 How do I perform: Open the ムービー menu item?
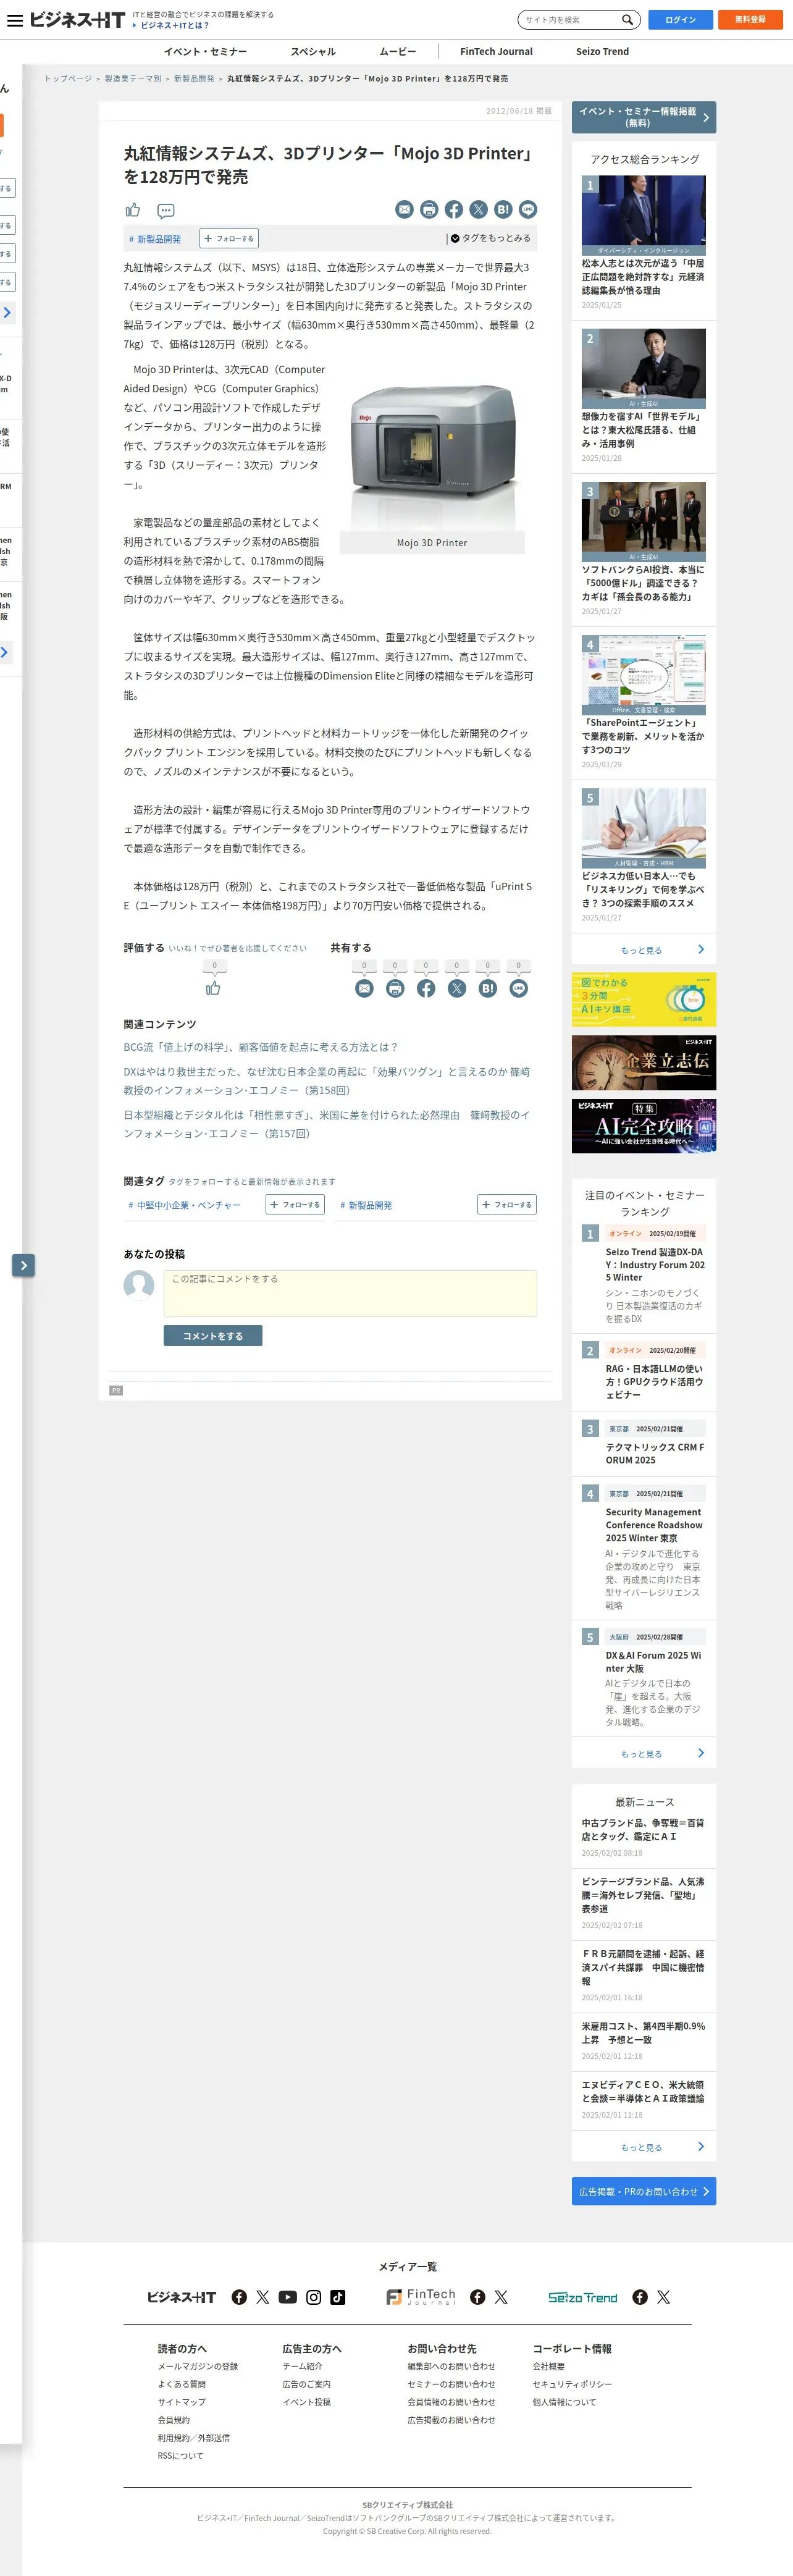[x=398, y=52]
